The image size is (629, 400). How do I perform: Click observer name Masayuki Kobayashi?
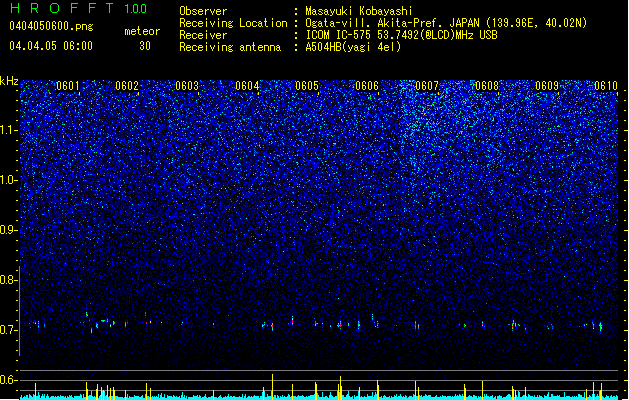point(359,11)
